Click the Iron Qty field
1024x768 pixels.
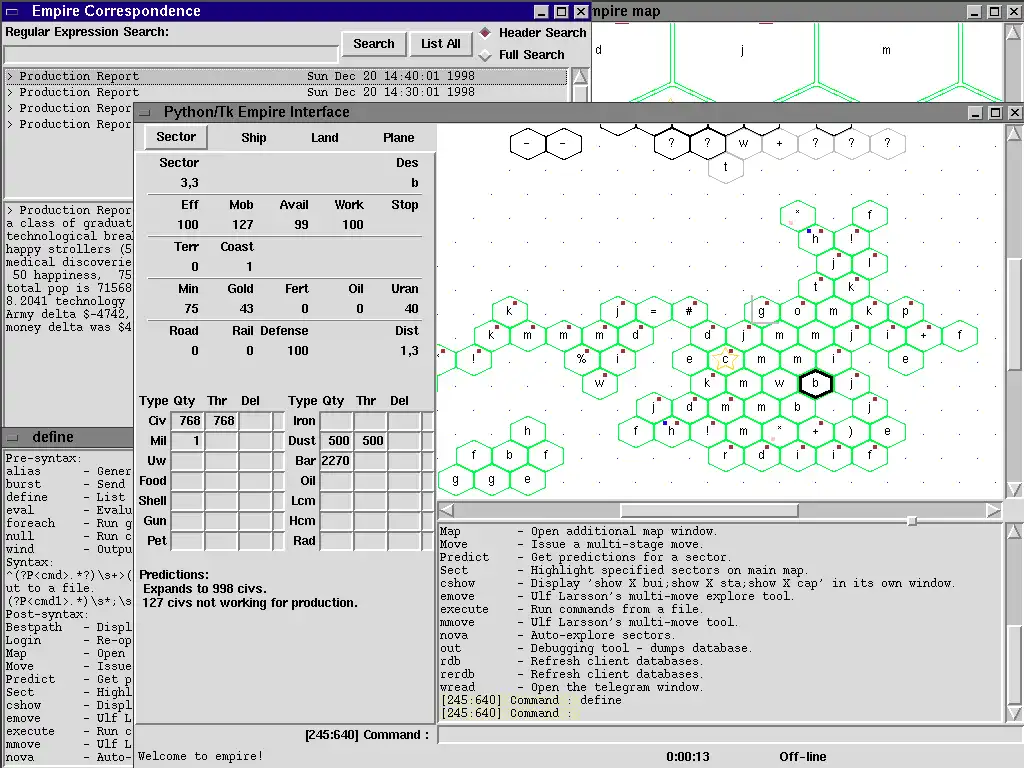pyautogui.click(x=336, y=421)
